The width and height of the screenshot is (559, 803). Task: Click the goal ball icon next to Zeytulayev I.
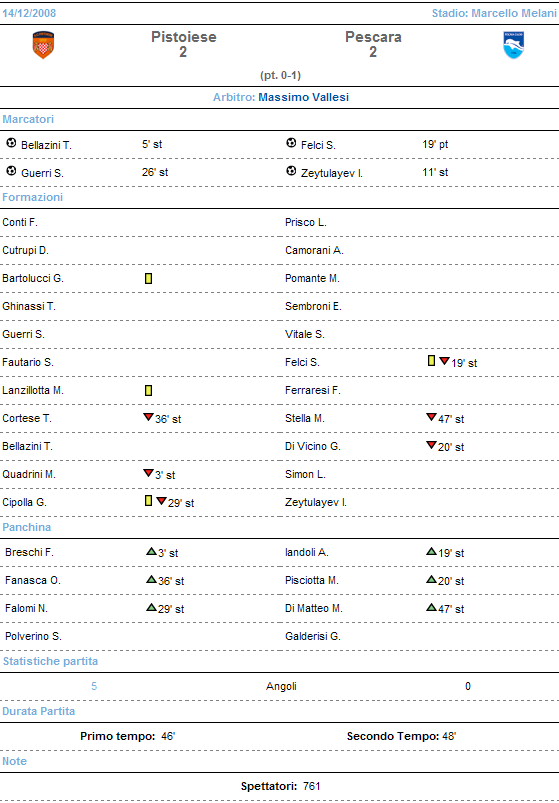(x=291, y=171)
